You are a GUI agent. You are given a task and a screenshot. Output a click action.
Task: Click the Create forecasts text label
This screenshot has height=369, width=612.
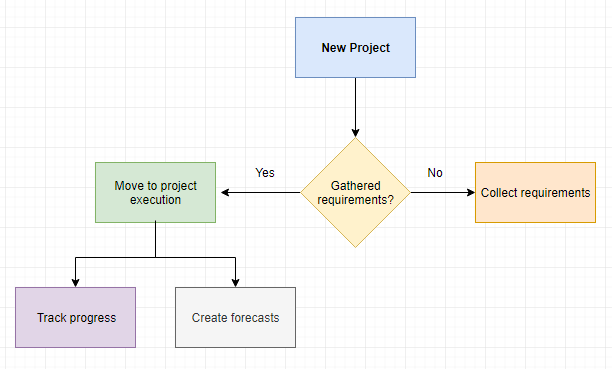235,318
